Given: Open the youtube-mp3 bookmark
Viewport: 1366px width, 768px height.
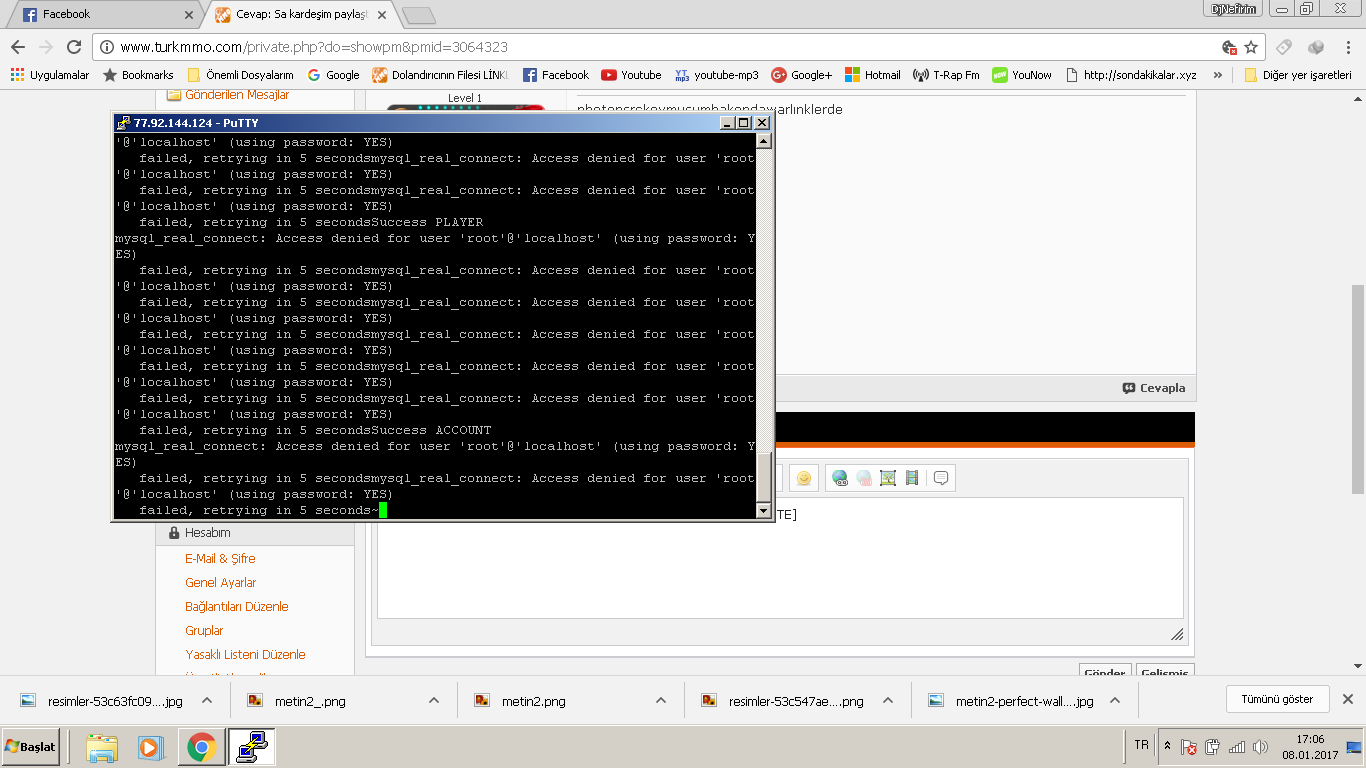Looking at the screenshot, I should 717,75.
